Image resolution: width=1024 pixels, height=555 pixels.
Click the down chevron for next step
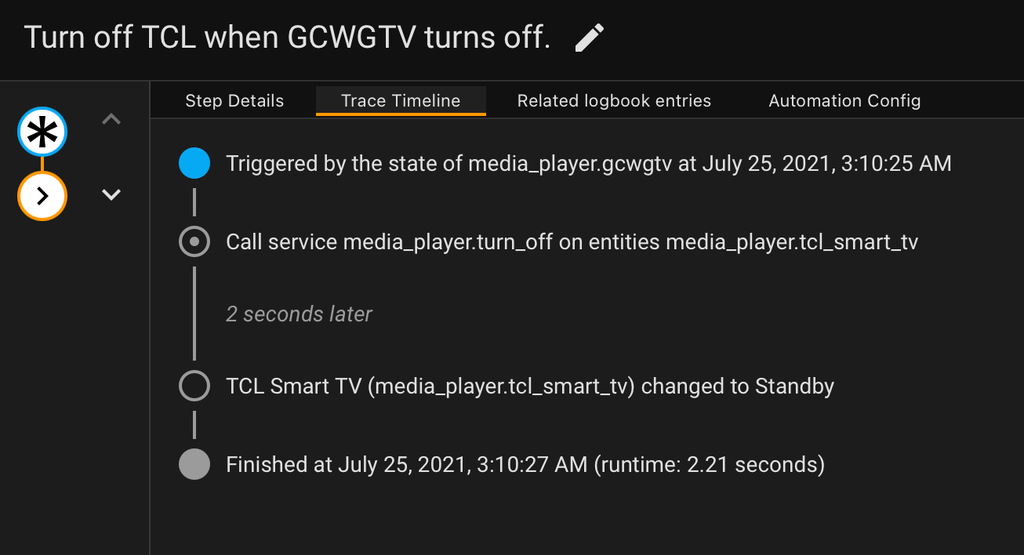pyautogui.click(x=112, y=195)
